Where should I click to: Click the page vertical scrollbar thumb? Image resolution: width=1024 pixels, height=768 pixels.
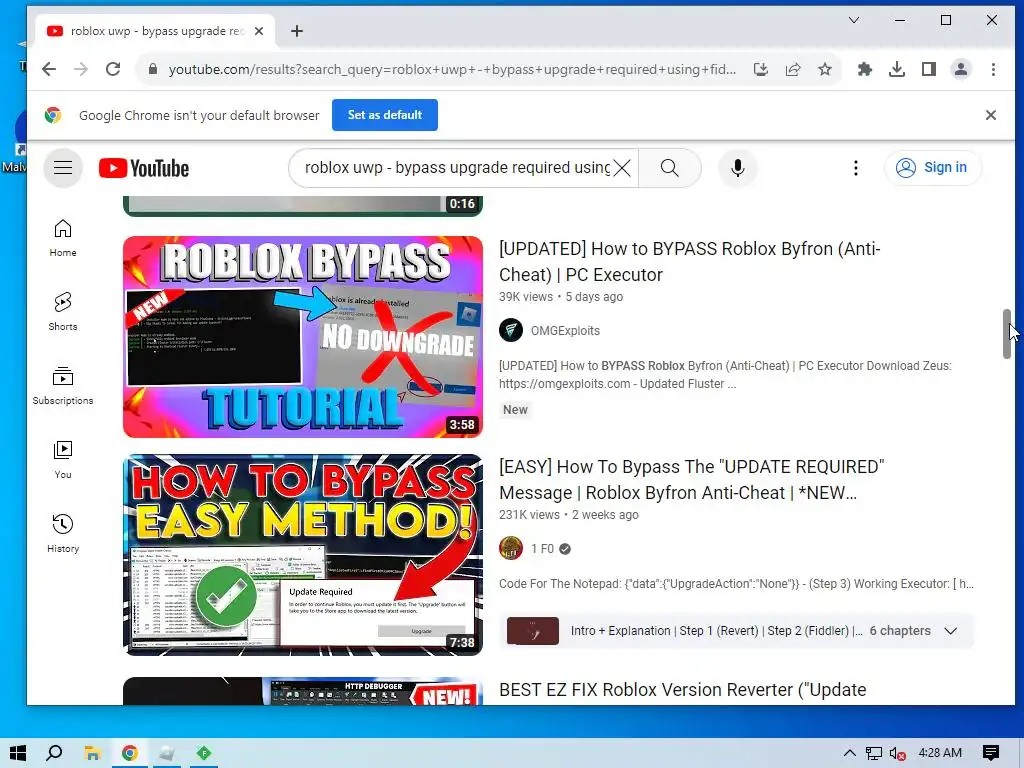pos(1006,334)
